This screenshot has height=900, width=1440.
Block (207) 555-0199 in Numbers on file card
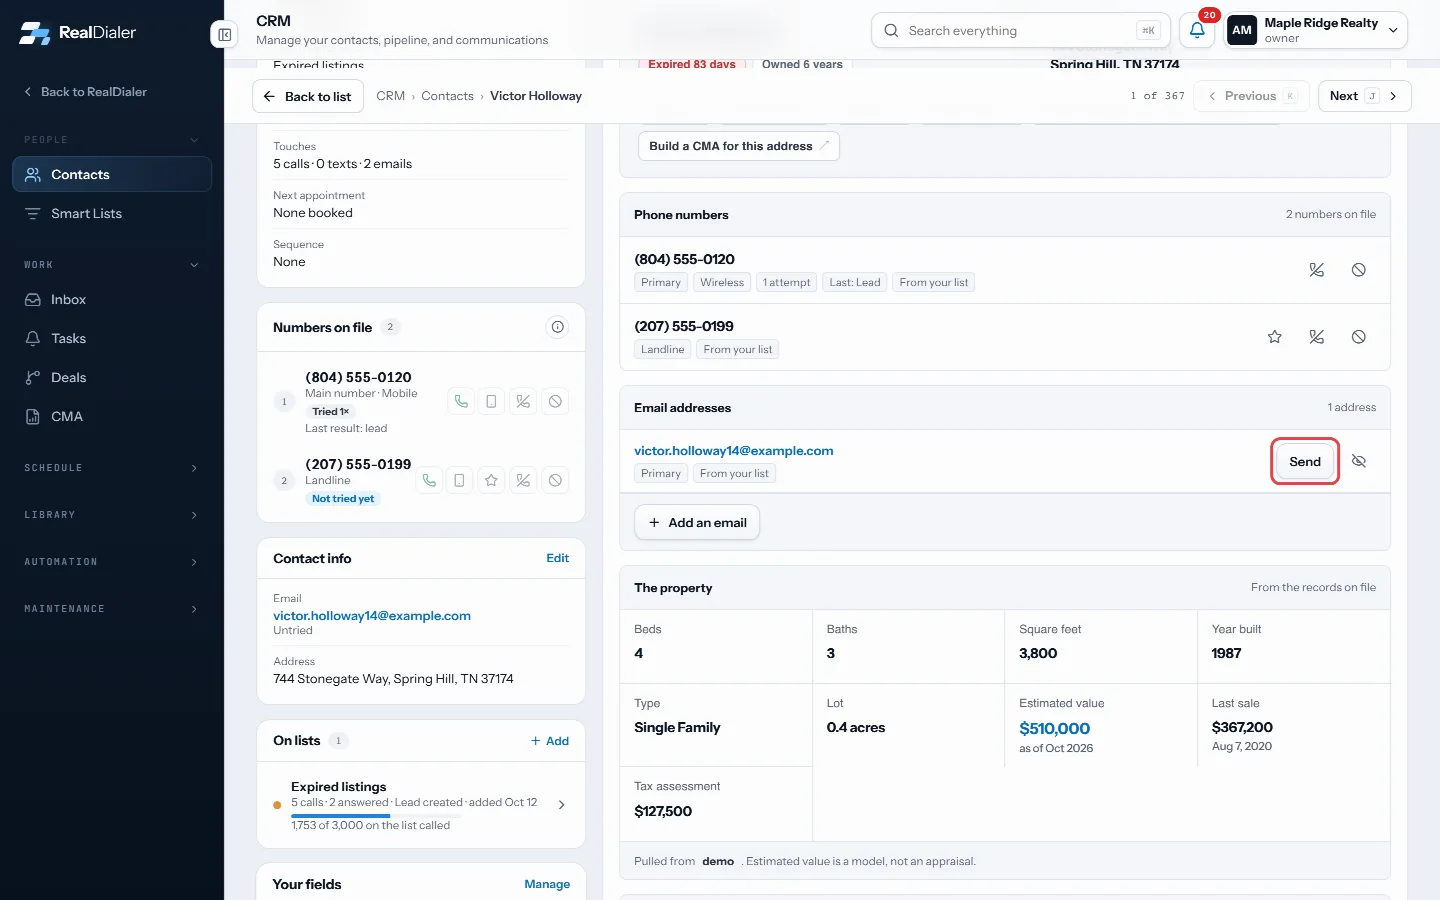555,480
